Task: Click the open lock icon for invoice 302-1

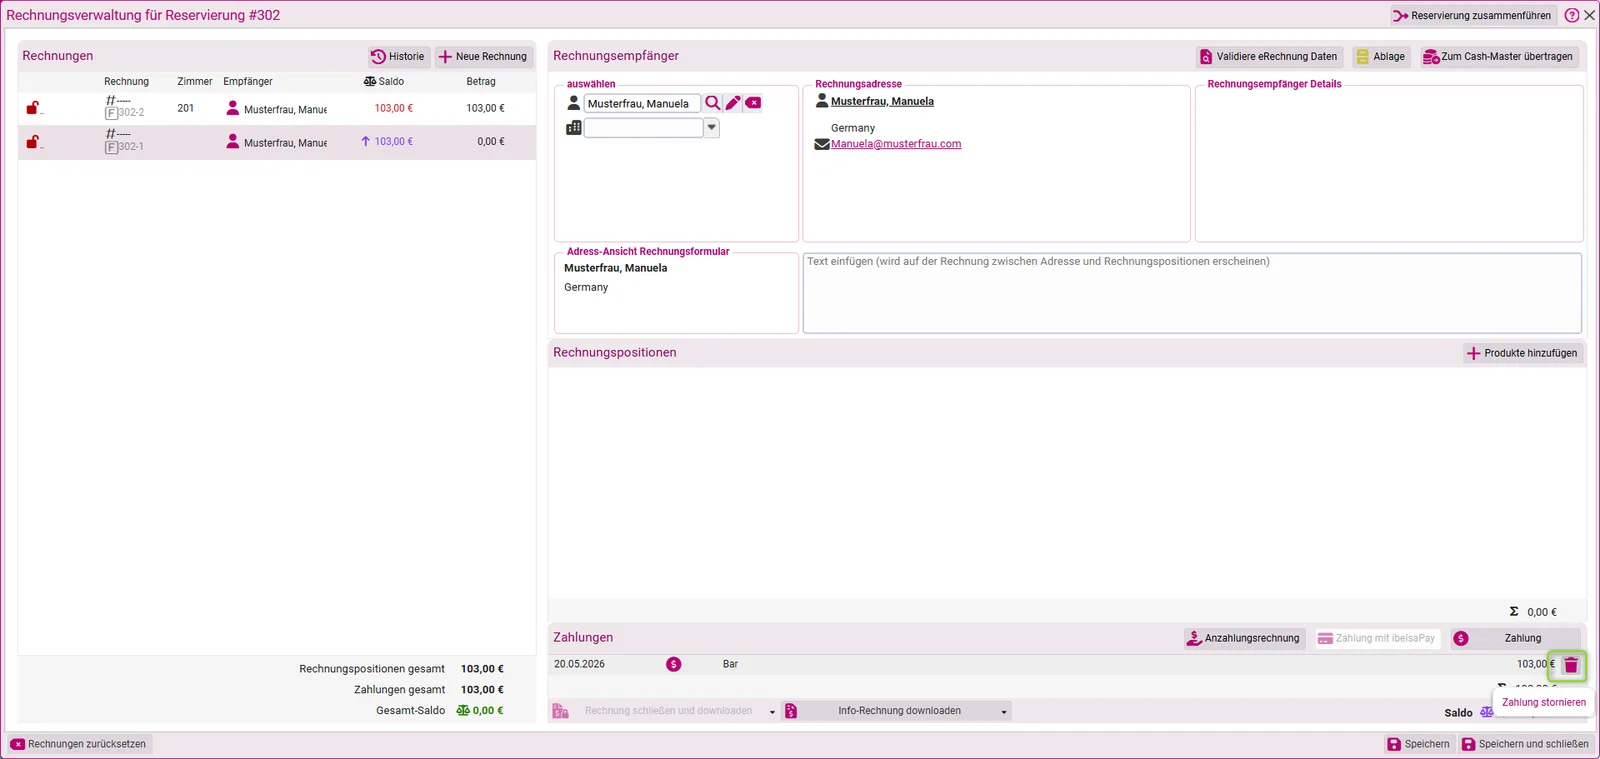Action: click(x=33, y=142)
